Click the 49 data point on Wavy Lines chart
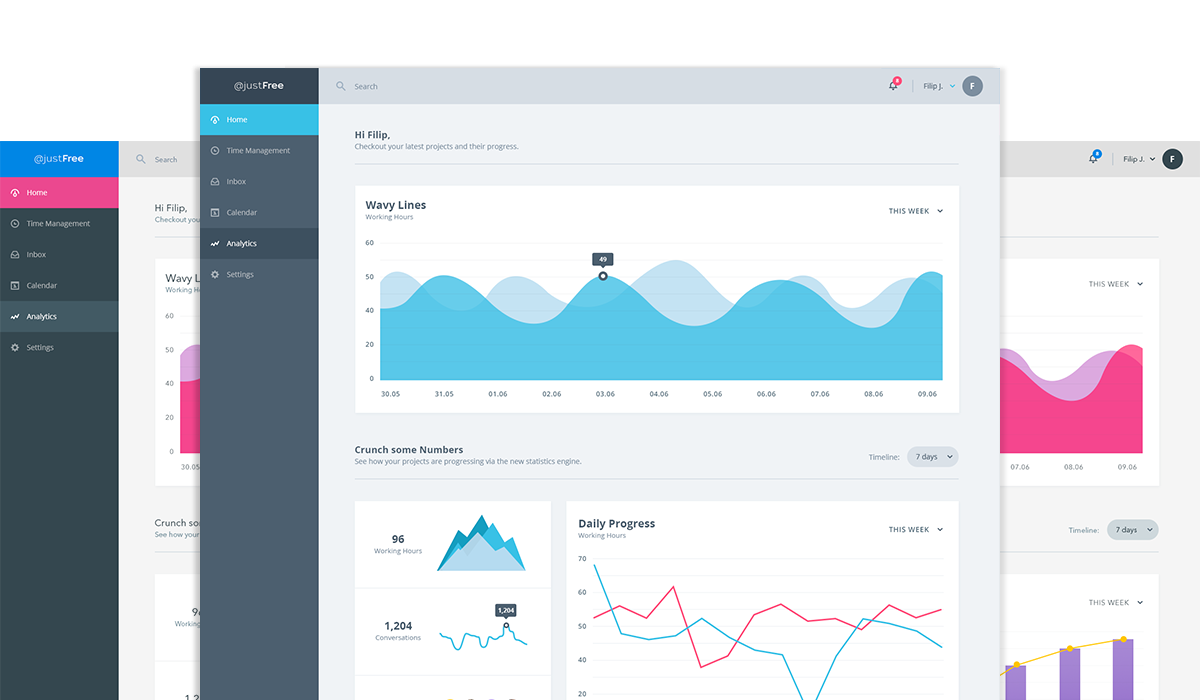This screenshot has width=1200, height=700. coord(603,276)
